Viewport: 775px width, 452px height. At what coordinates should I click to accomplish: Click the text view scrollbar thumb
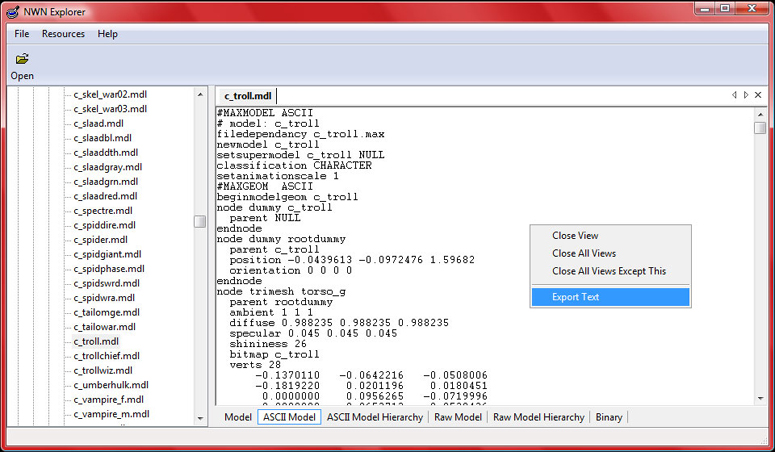click(x=760, y=128)
